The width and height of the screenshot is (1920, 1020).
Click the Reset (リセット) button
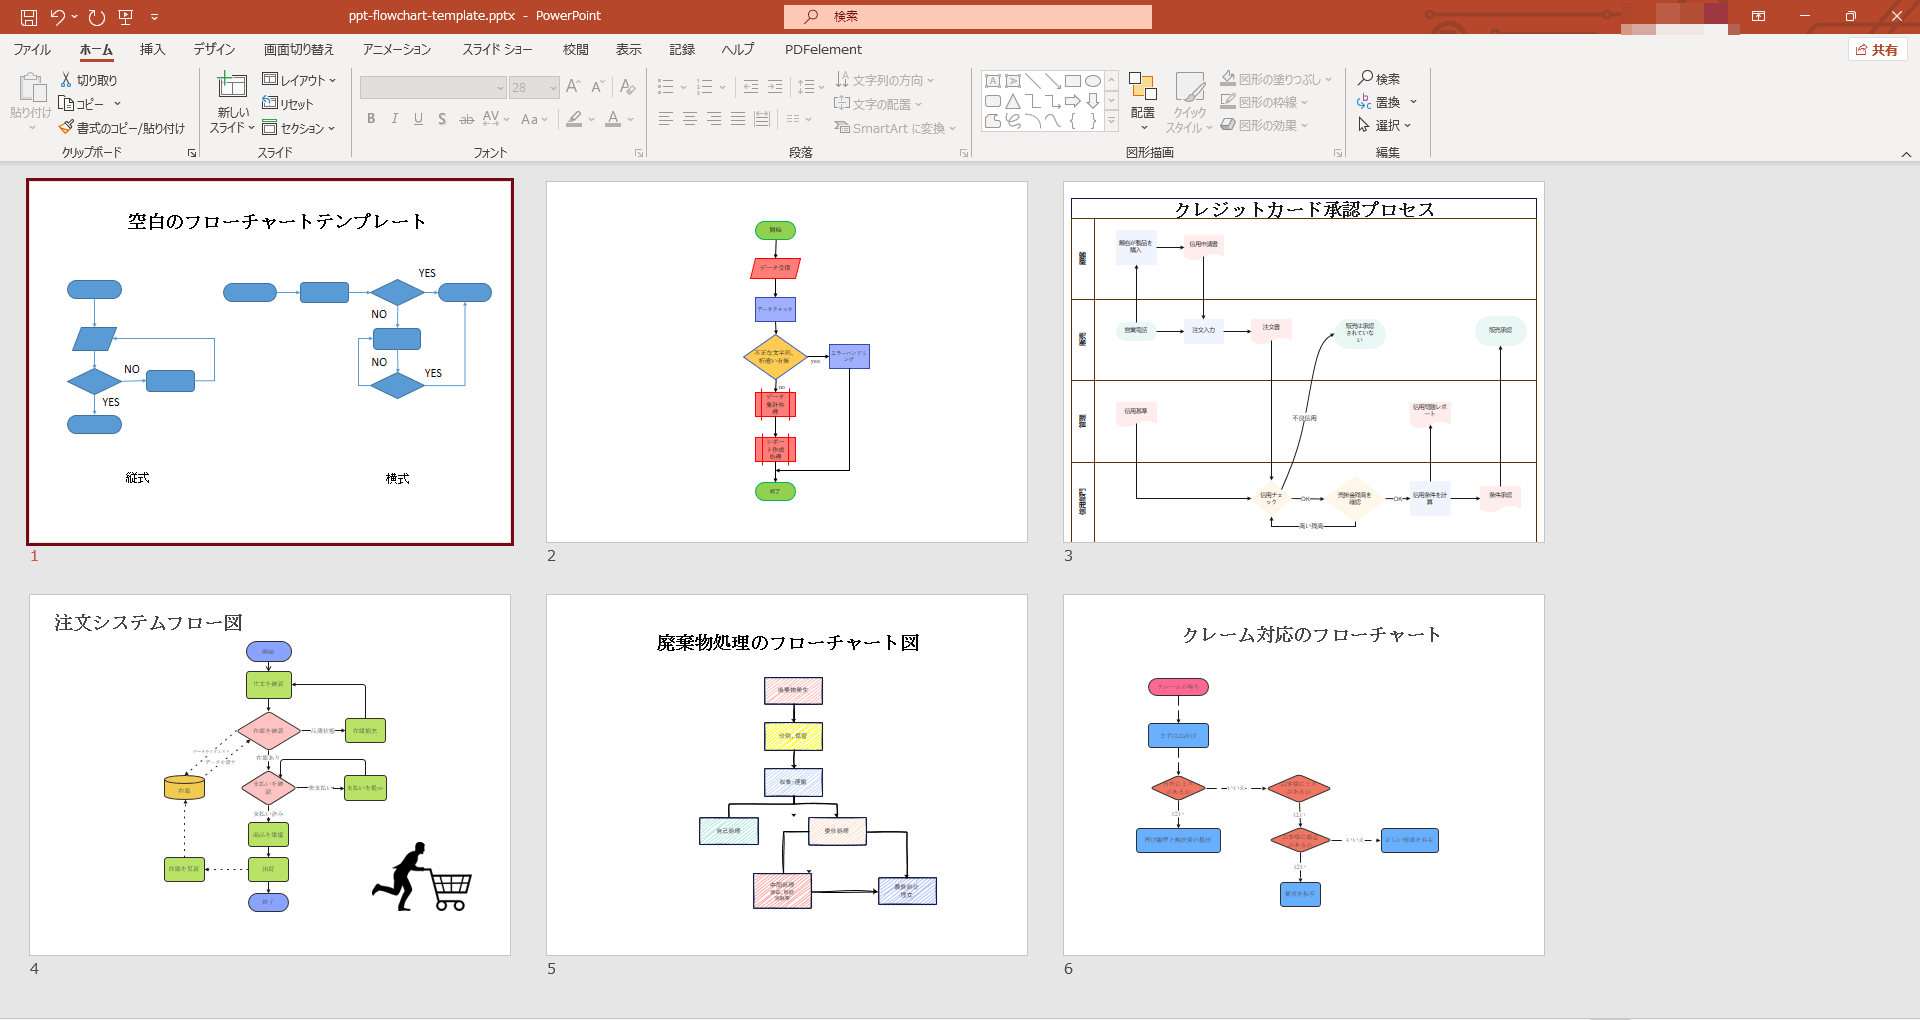[x=288, y=104]
